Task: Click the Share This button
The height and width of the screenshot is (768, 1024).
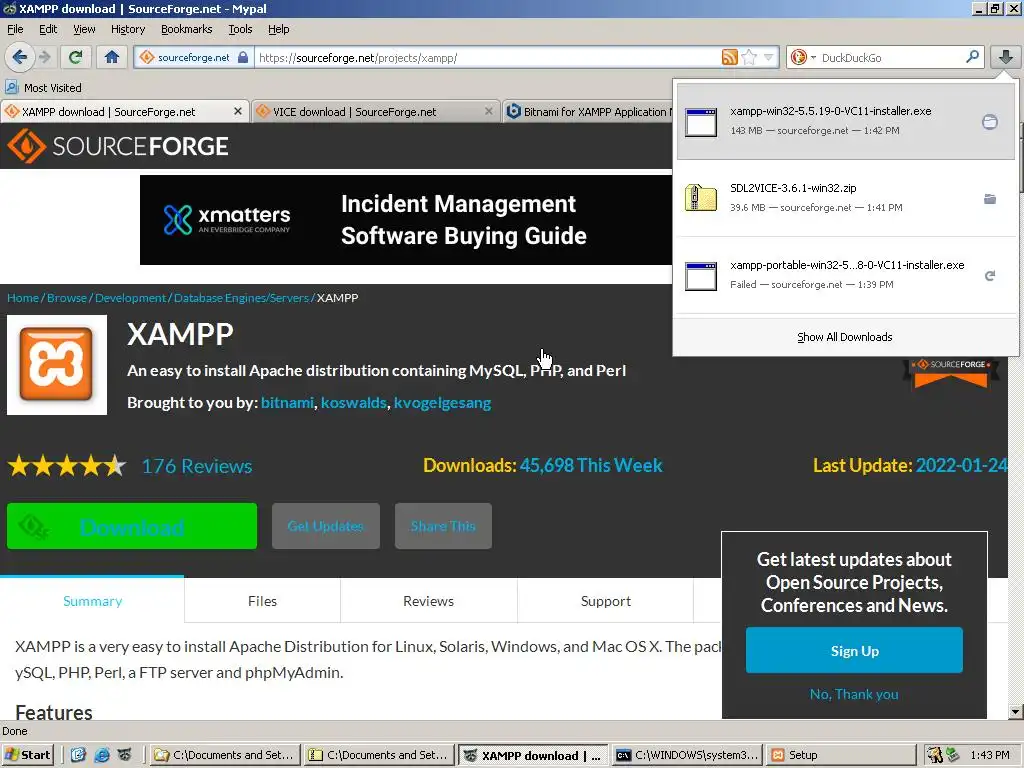Action: (x=443, y=526)
